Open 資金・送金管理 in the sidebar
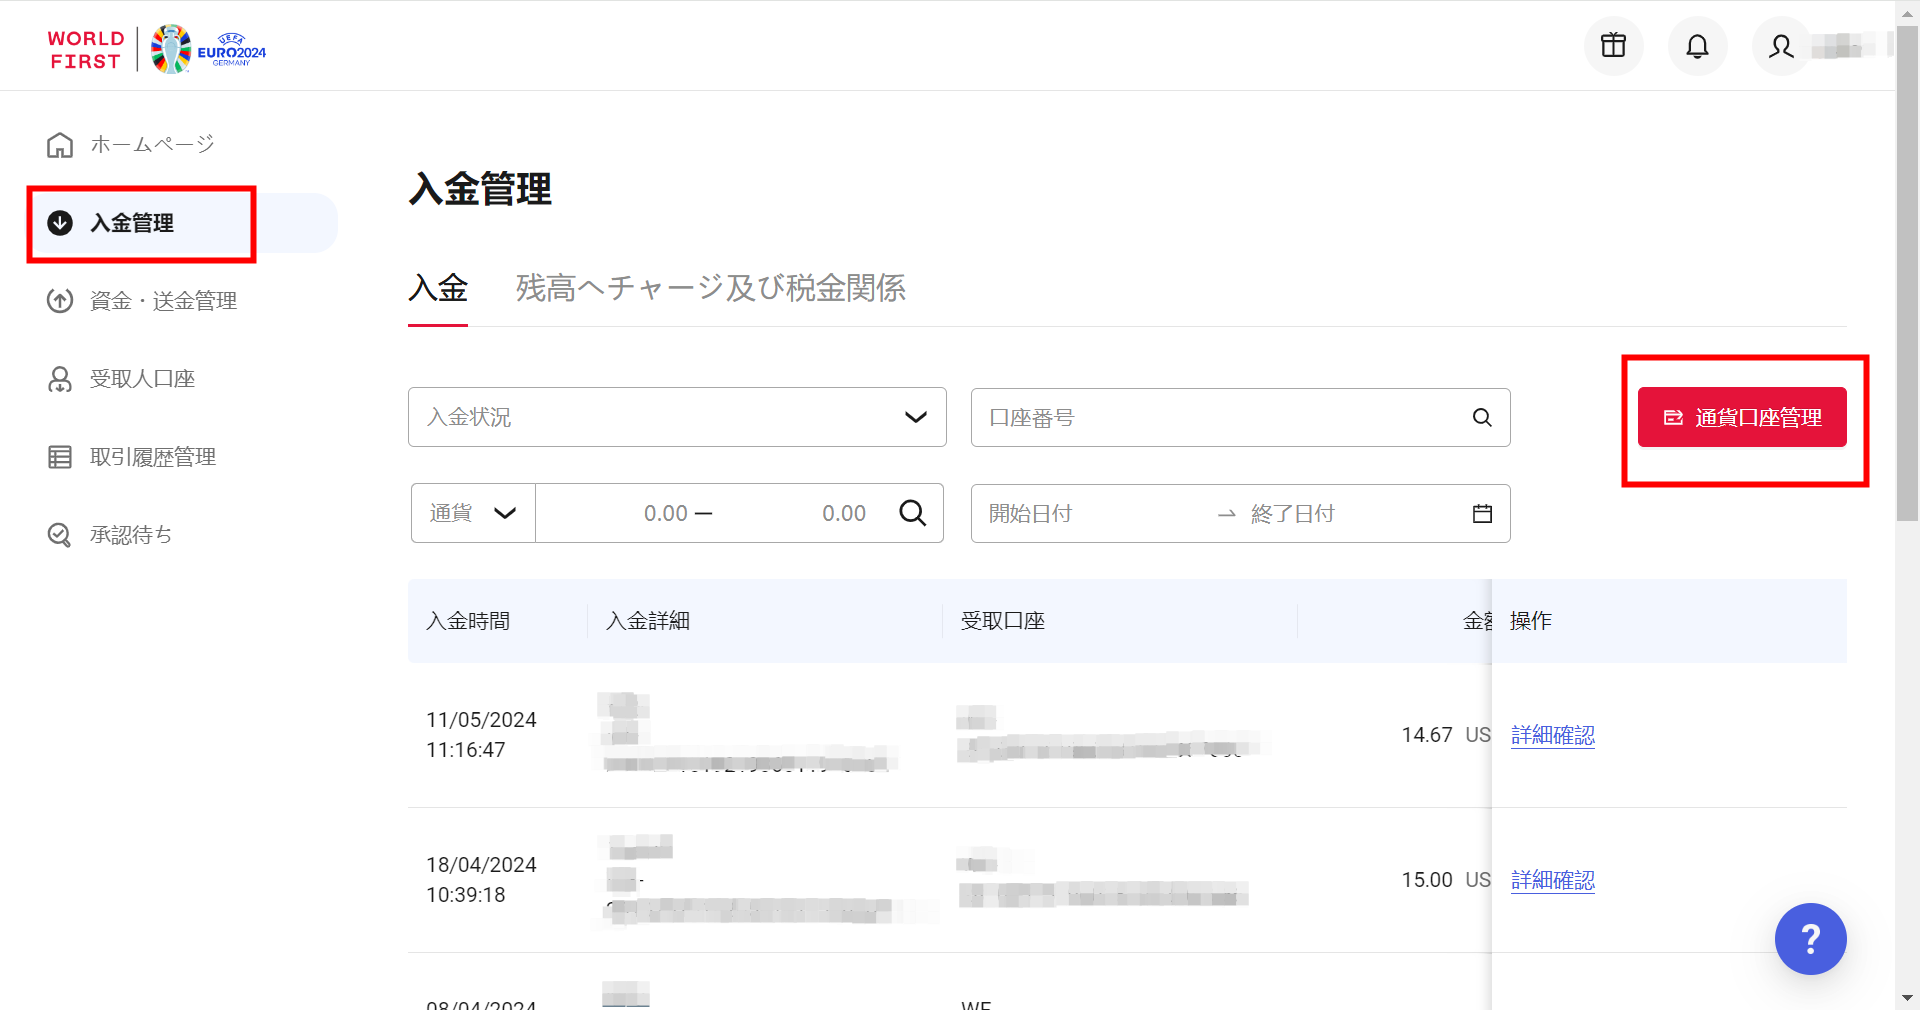Screen dimensions: 1920x1010 163,301
